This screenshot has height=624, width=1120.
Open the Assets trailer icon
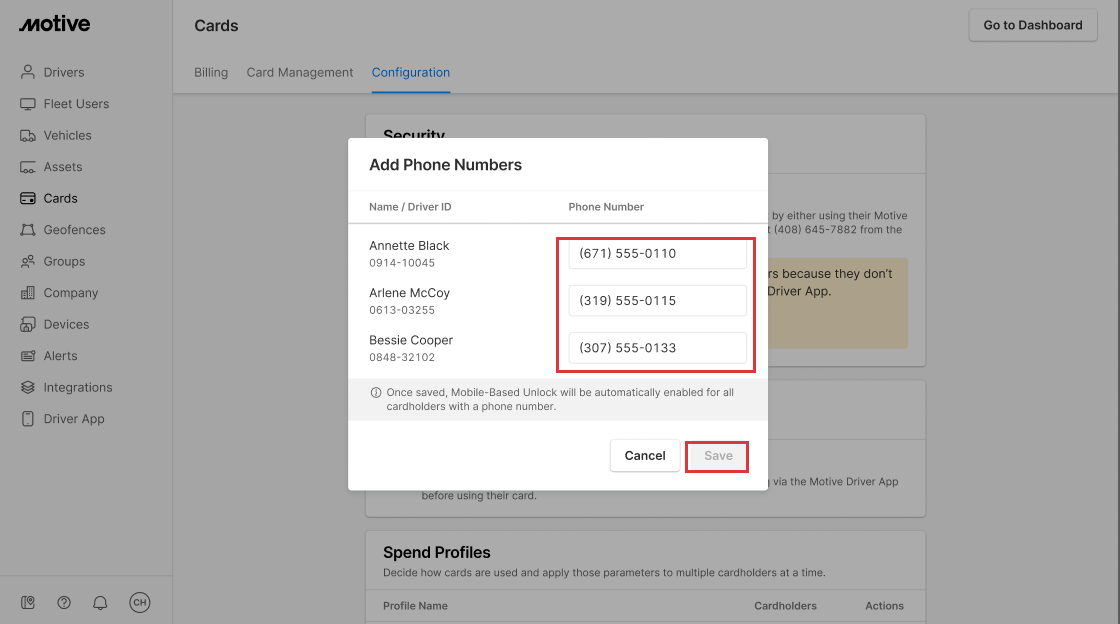pyautogui.click(x=28, y=167)
